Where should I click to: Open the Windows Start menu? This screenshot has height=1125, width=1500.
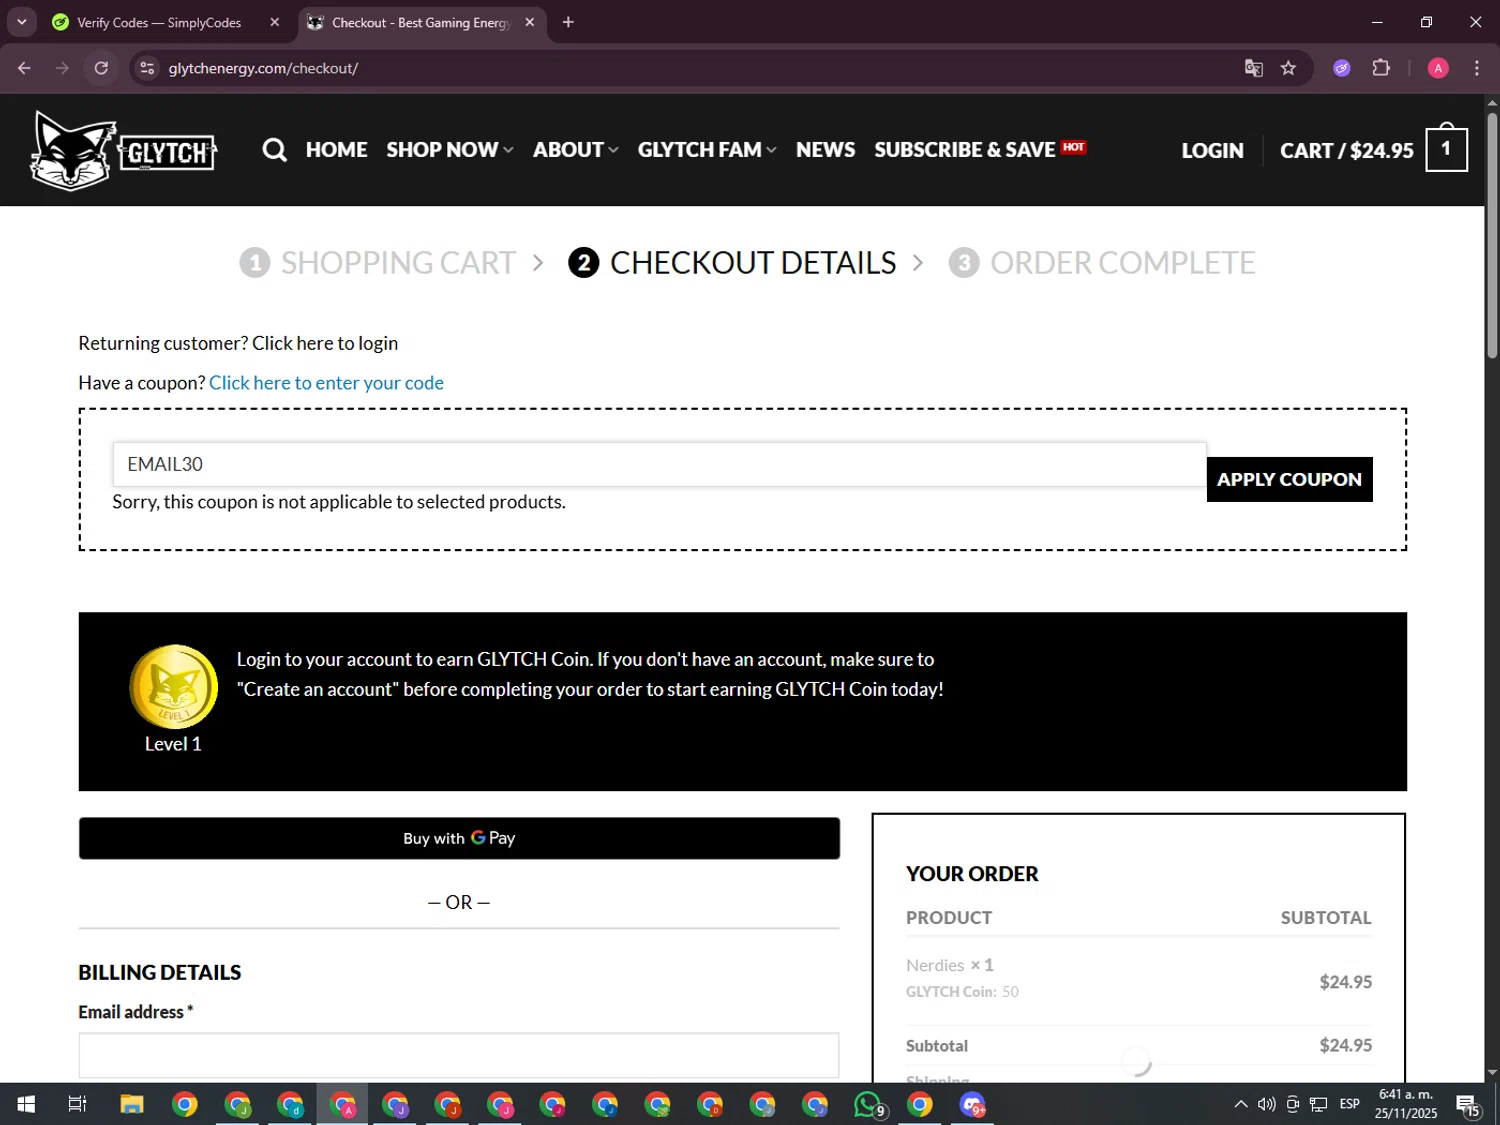(26, 1104)
